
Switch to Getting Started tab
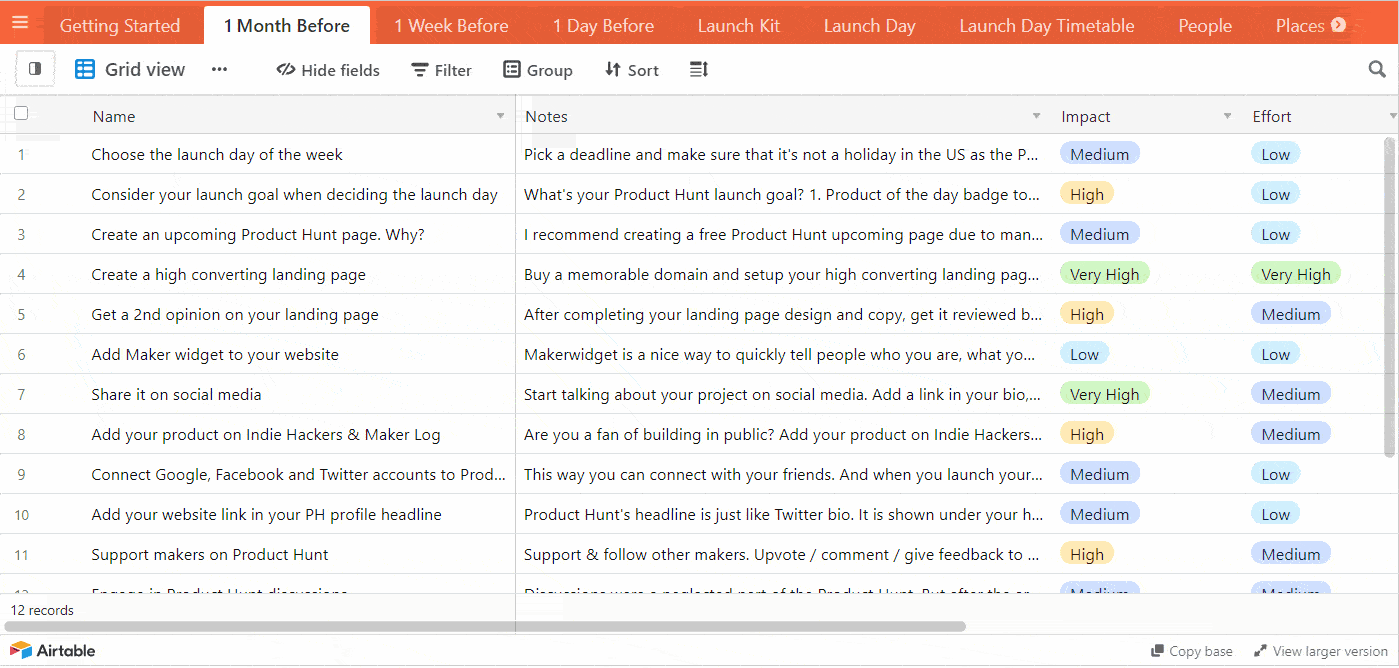pos(120,26)
